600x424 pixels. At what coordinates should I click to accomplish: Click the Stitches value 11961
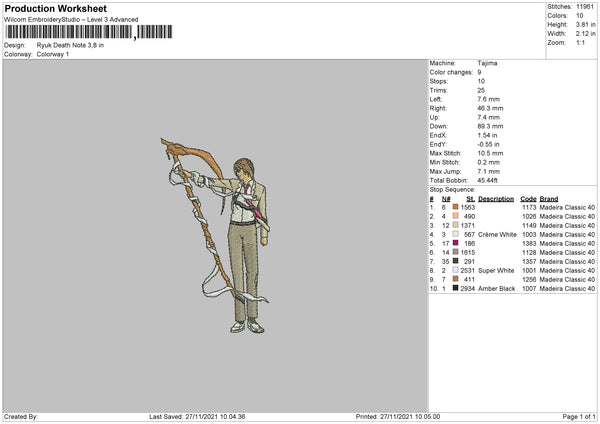point(585,7)
